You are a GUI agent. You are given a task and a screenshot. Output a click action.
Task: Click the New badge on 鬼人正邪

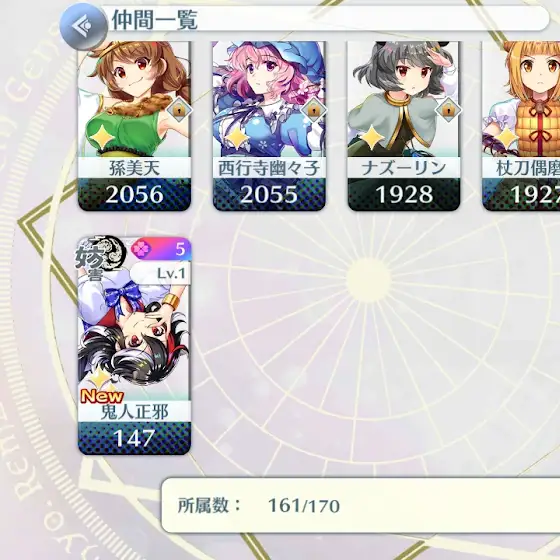pyautogui.click(x=102, y=396)
